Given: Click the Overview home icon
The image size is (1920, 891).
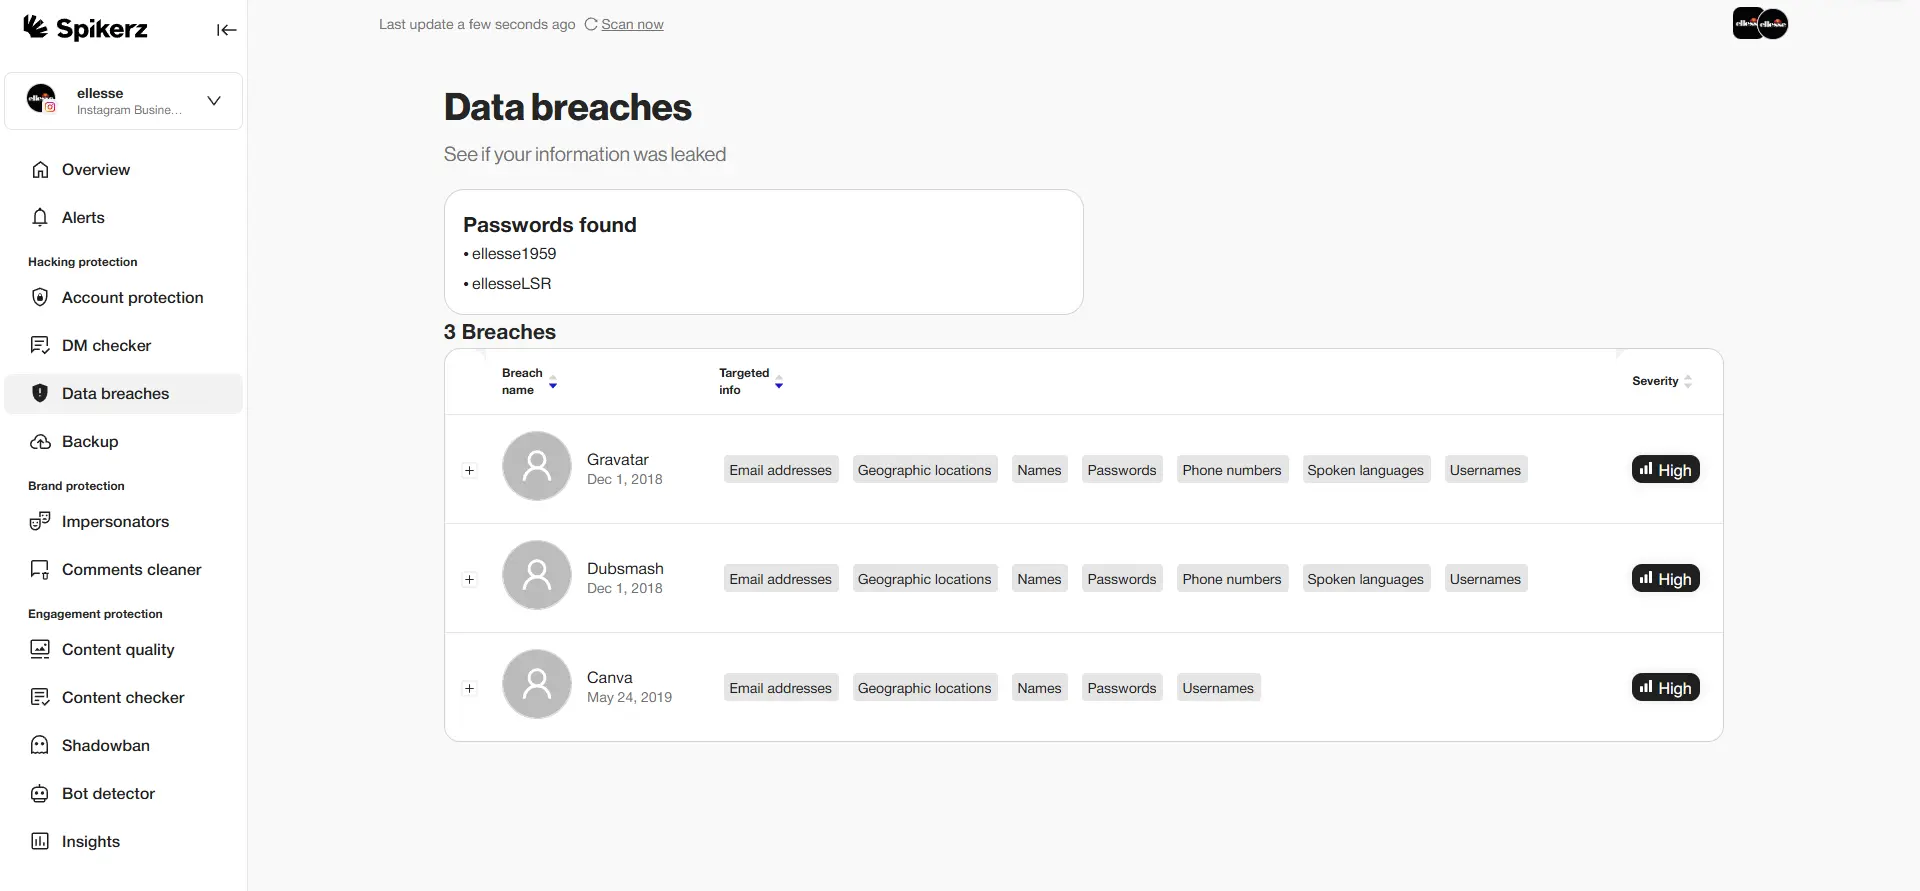Looking at the screenshot, I should click(x=40, y=170).
